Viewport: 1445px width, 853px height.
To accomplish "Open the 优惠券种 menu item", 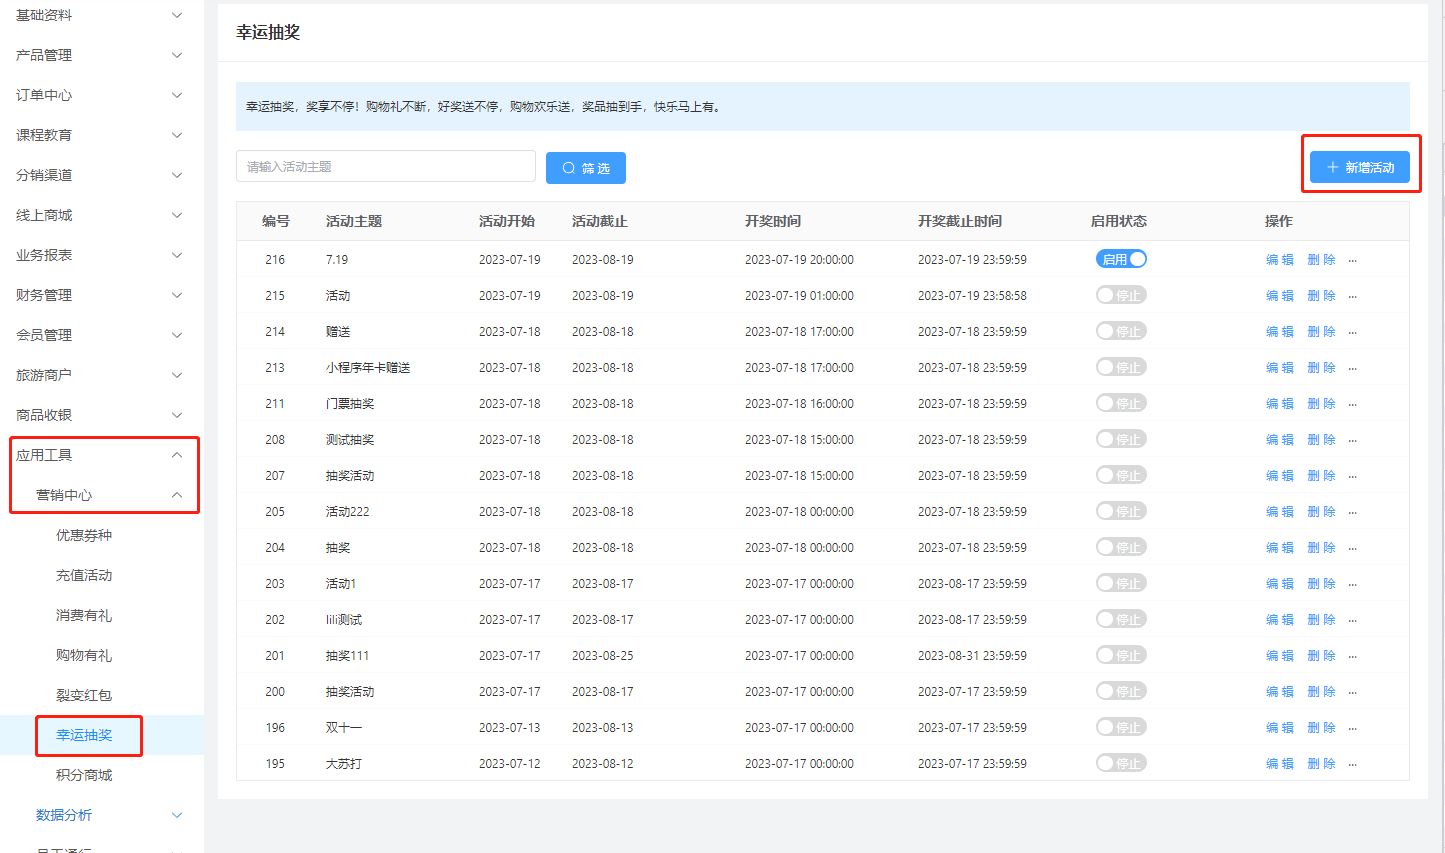I will [x=84, y=535].
